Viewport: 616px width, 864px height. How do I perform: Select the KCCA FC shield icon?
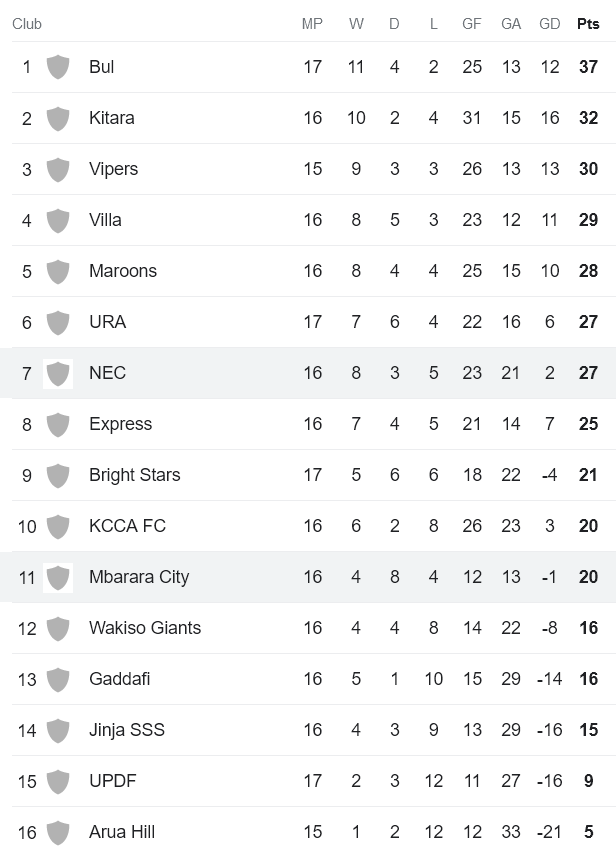point(58,526)
